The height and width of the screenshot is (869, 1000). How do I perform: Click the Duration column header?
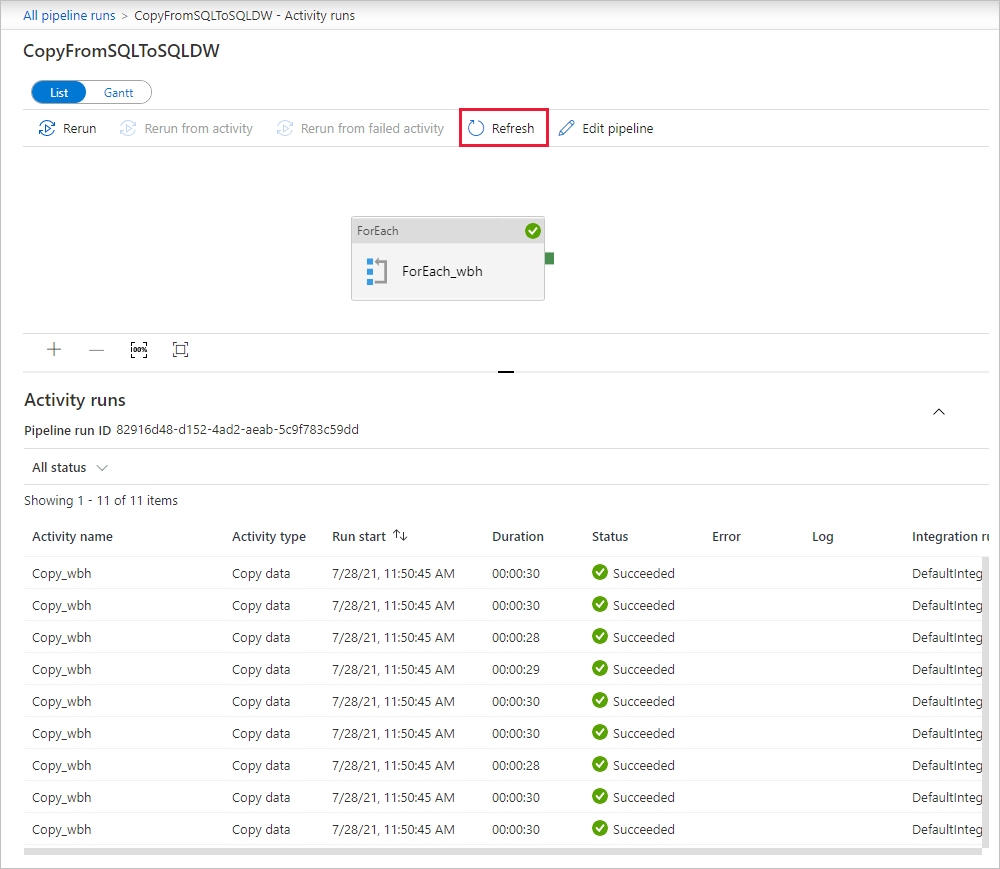[x=517, y=537]
